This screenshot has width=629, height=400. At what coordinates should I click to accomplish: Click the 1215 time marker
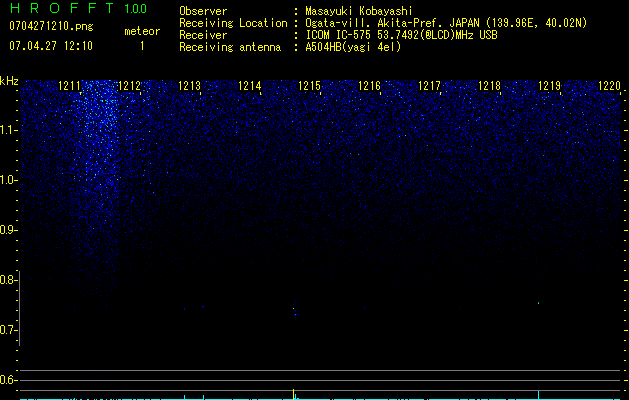pos(309,86)
